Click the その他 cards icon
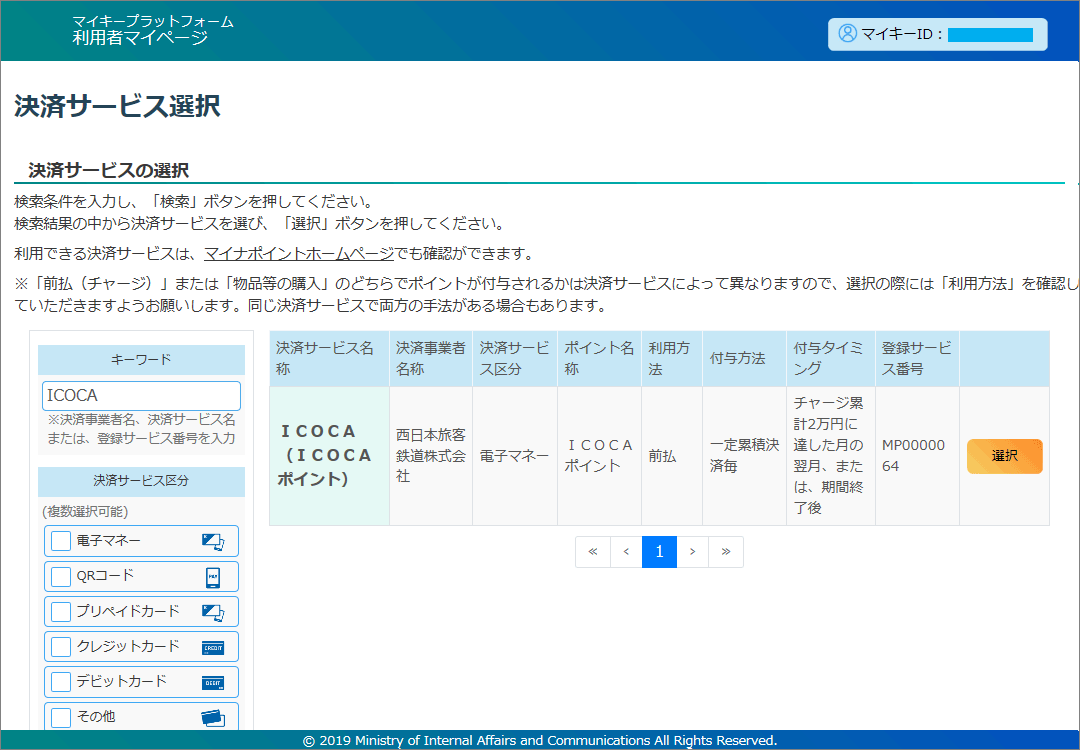Viewport: 1080px width, 750px height. pyautogui.click(x=213, y=718)
